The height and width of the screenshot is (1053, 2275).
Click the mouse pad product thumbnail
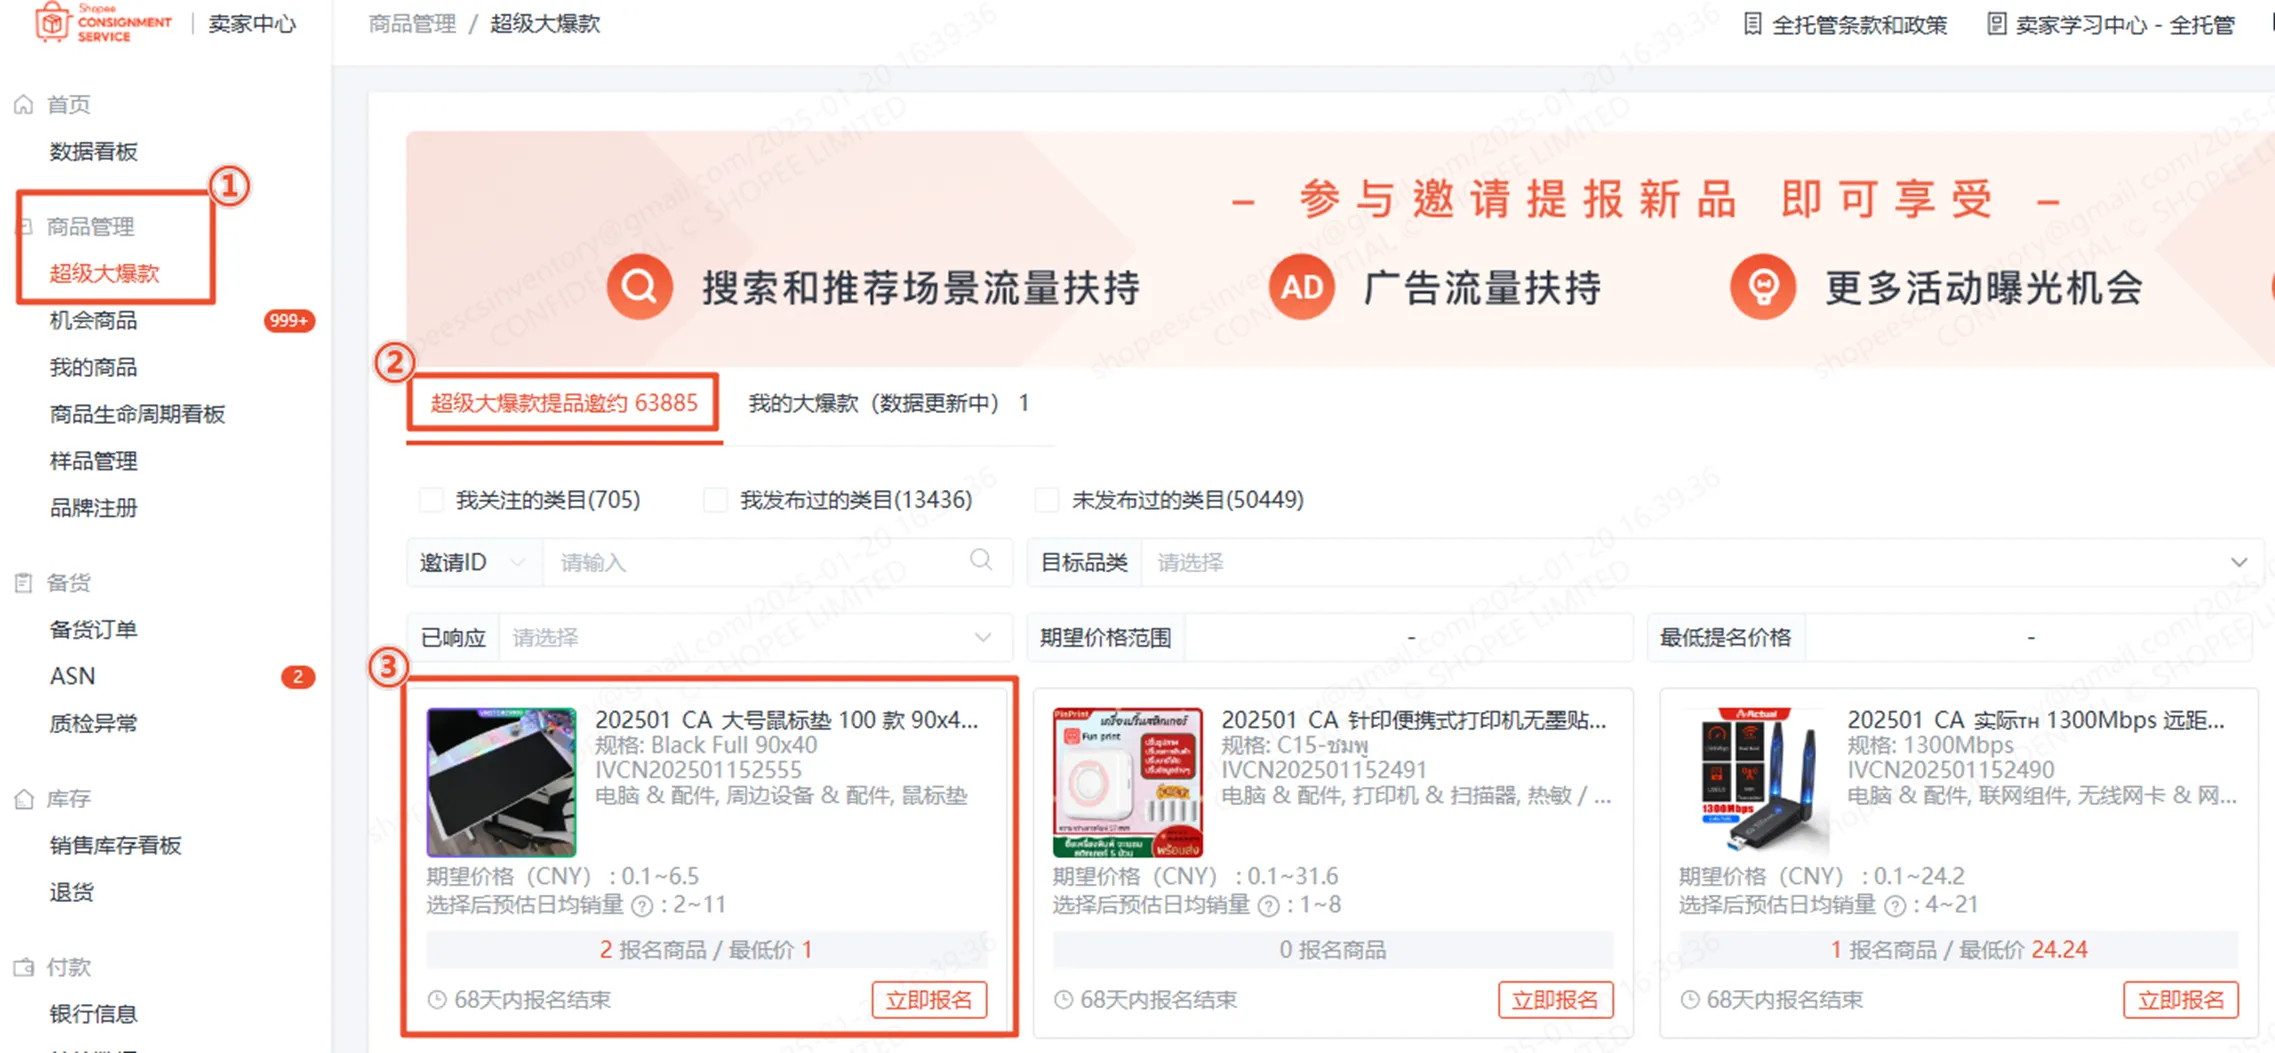503,781
